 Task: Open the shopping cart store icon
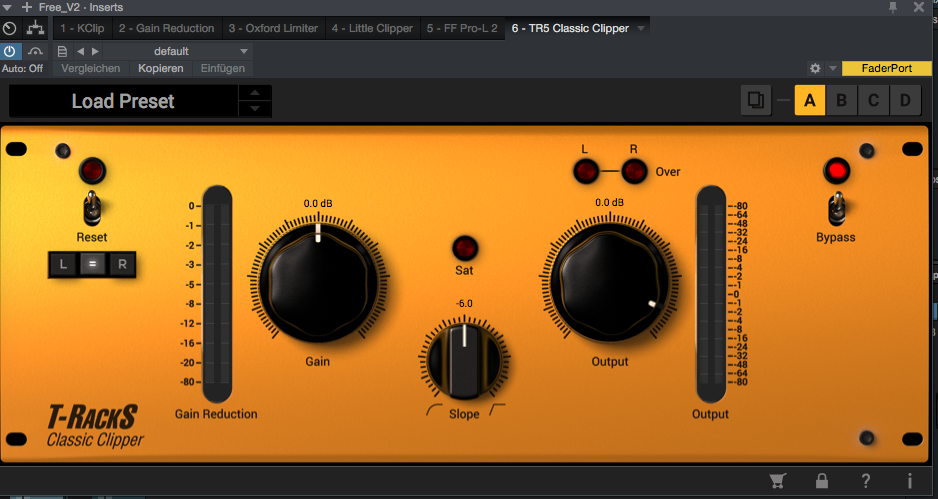click(x=777, y=480)
